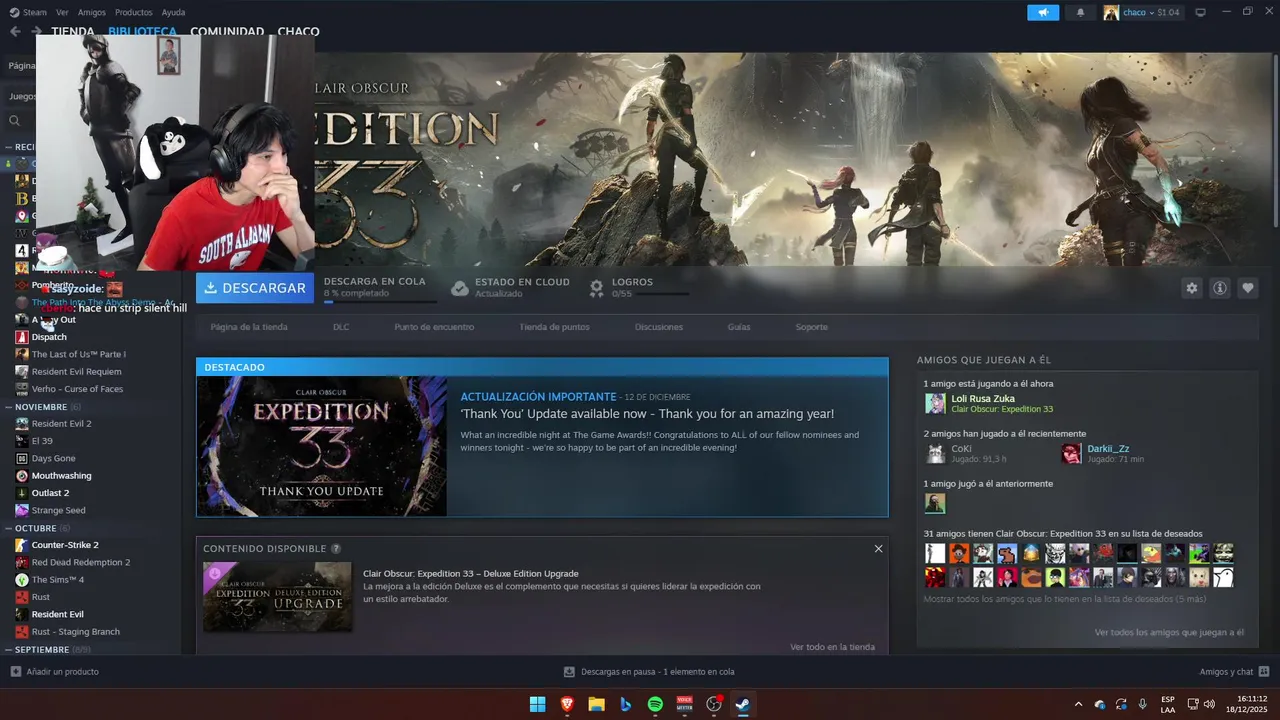Image resolution: width=1280 pixels, height=720 pixels.
Task: Open the chaco account dropdown
Action: (1151, 13)
